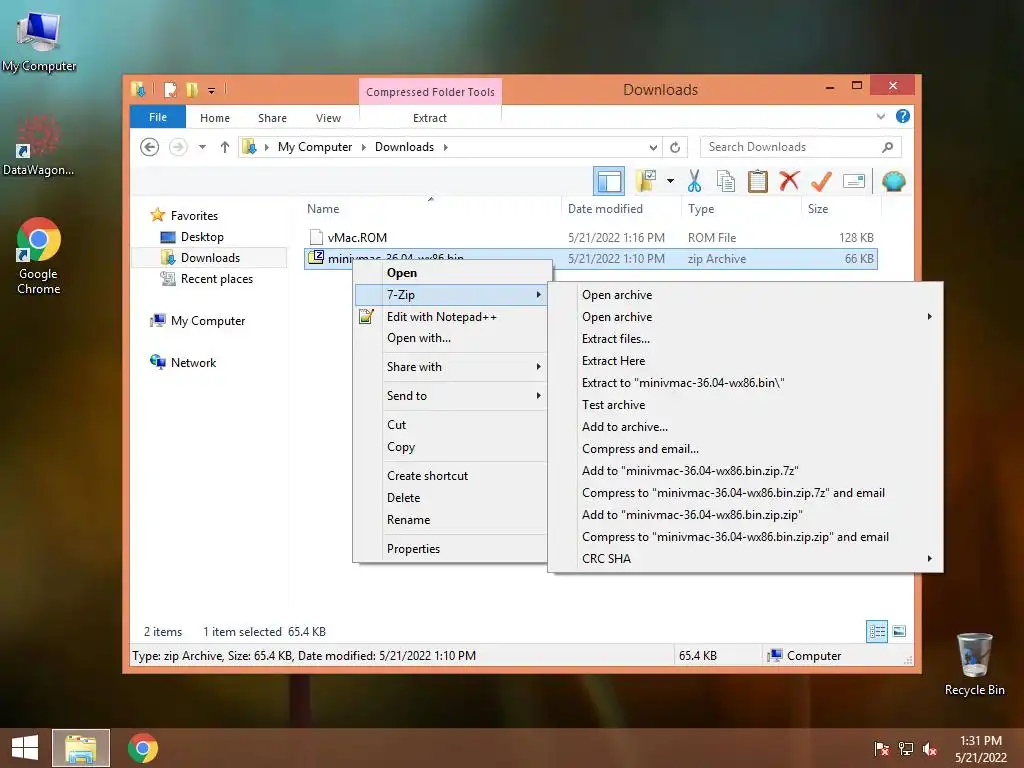The image size is (1024, 768).
Task: Switch to the View ribbon tab
Action: [328, 118]
